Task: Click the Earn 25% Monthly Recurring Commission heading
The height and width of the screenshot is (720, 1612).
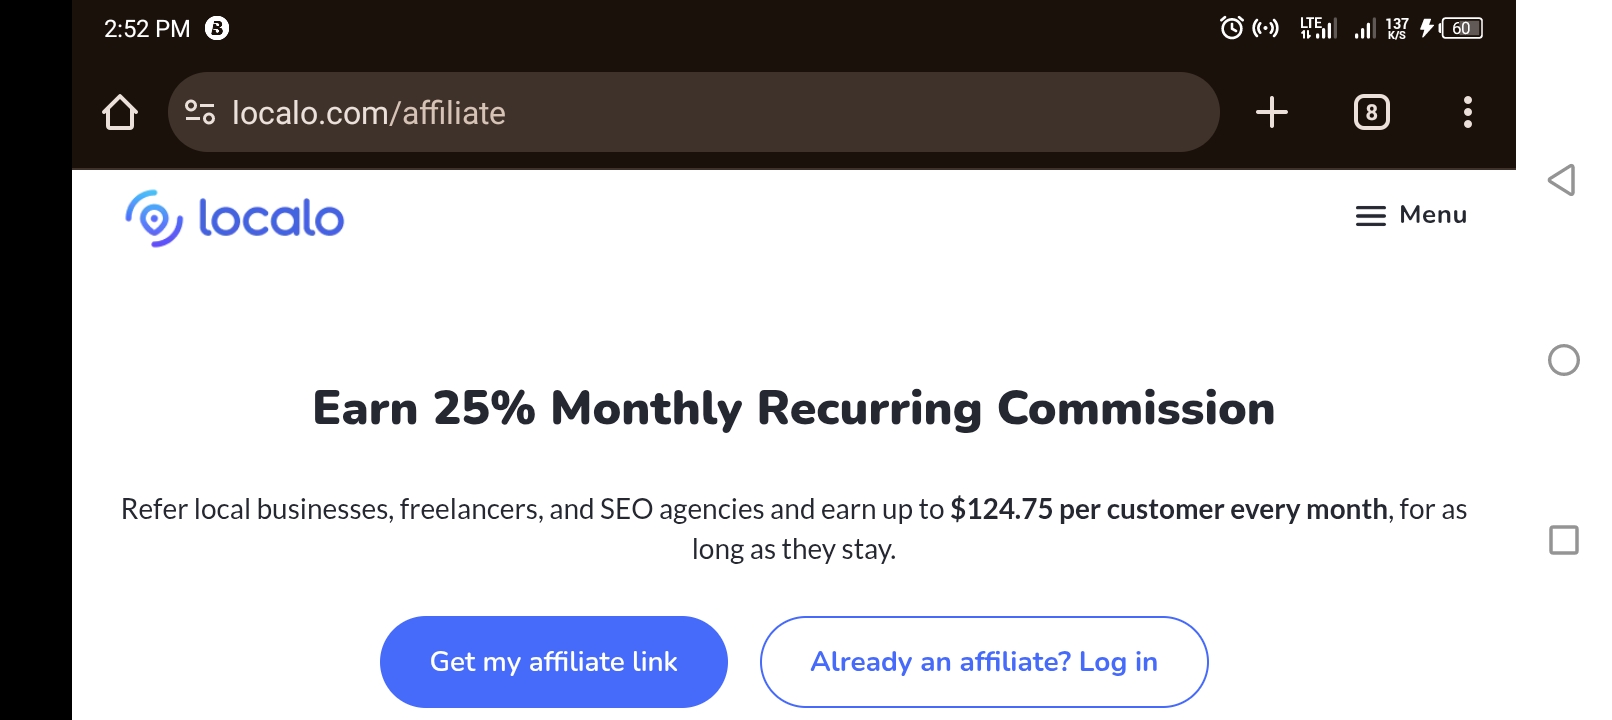Action: [794, 409]
